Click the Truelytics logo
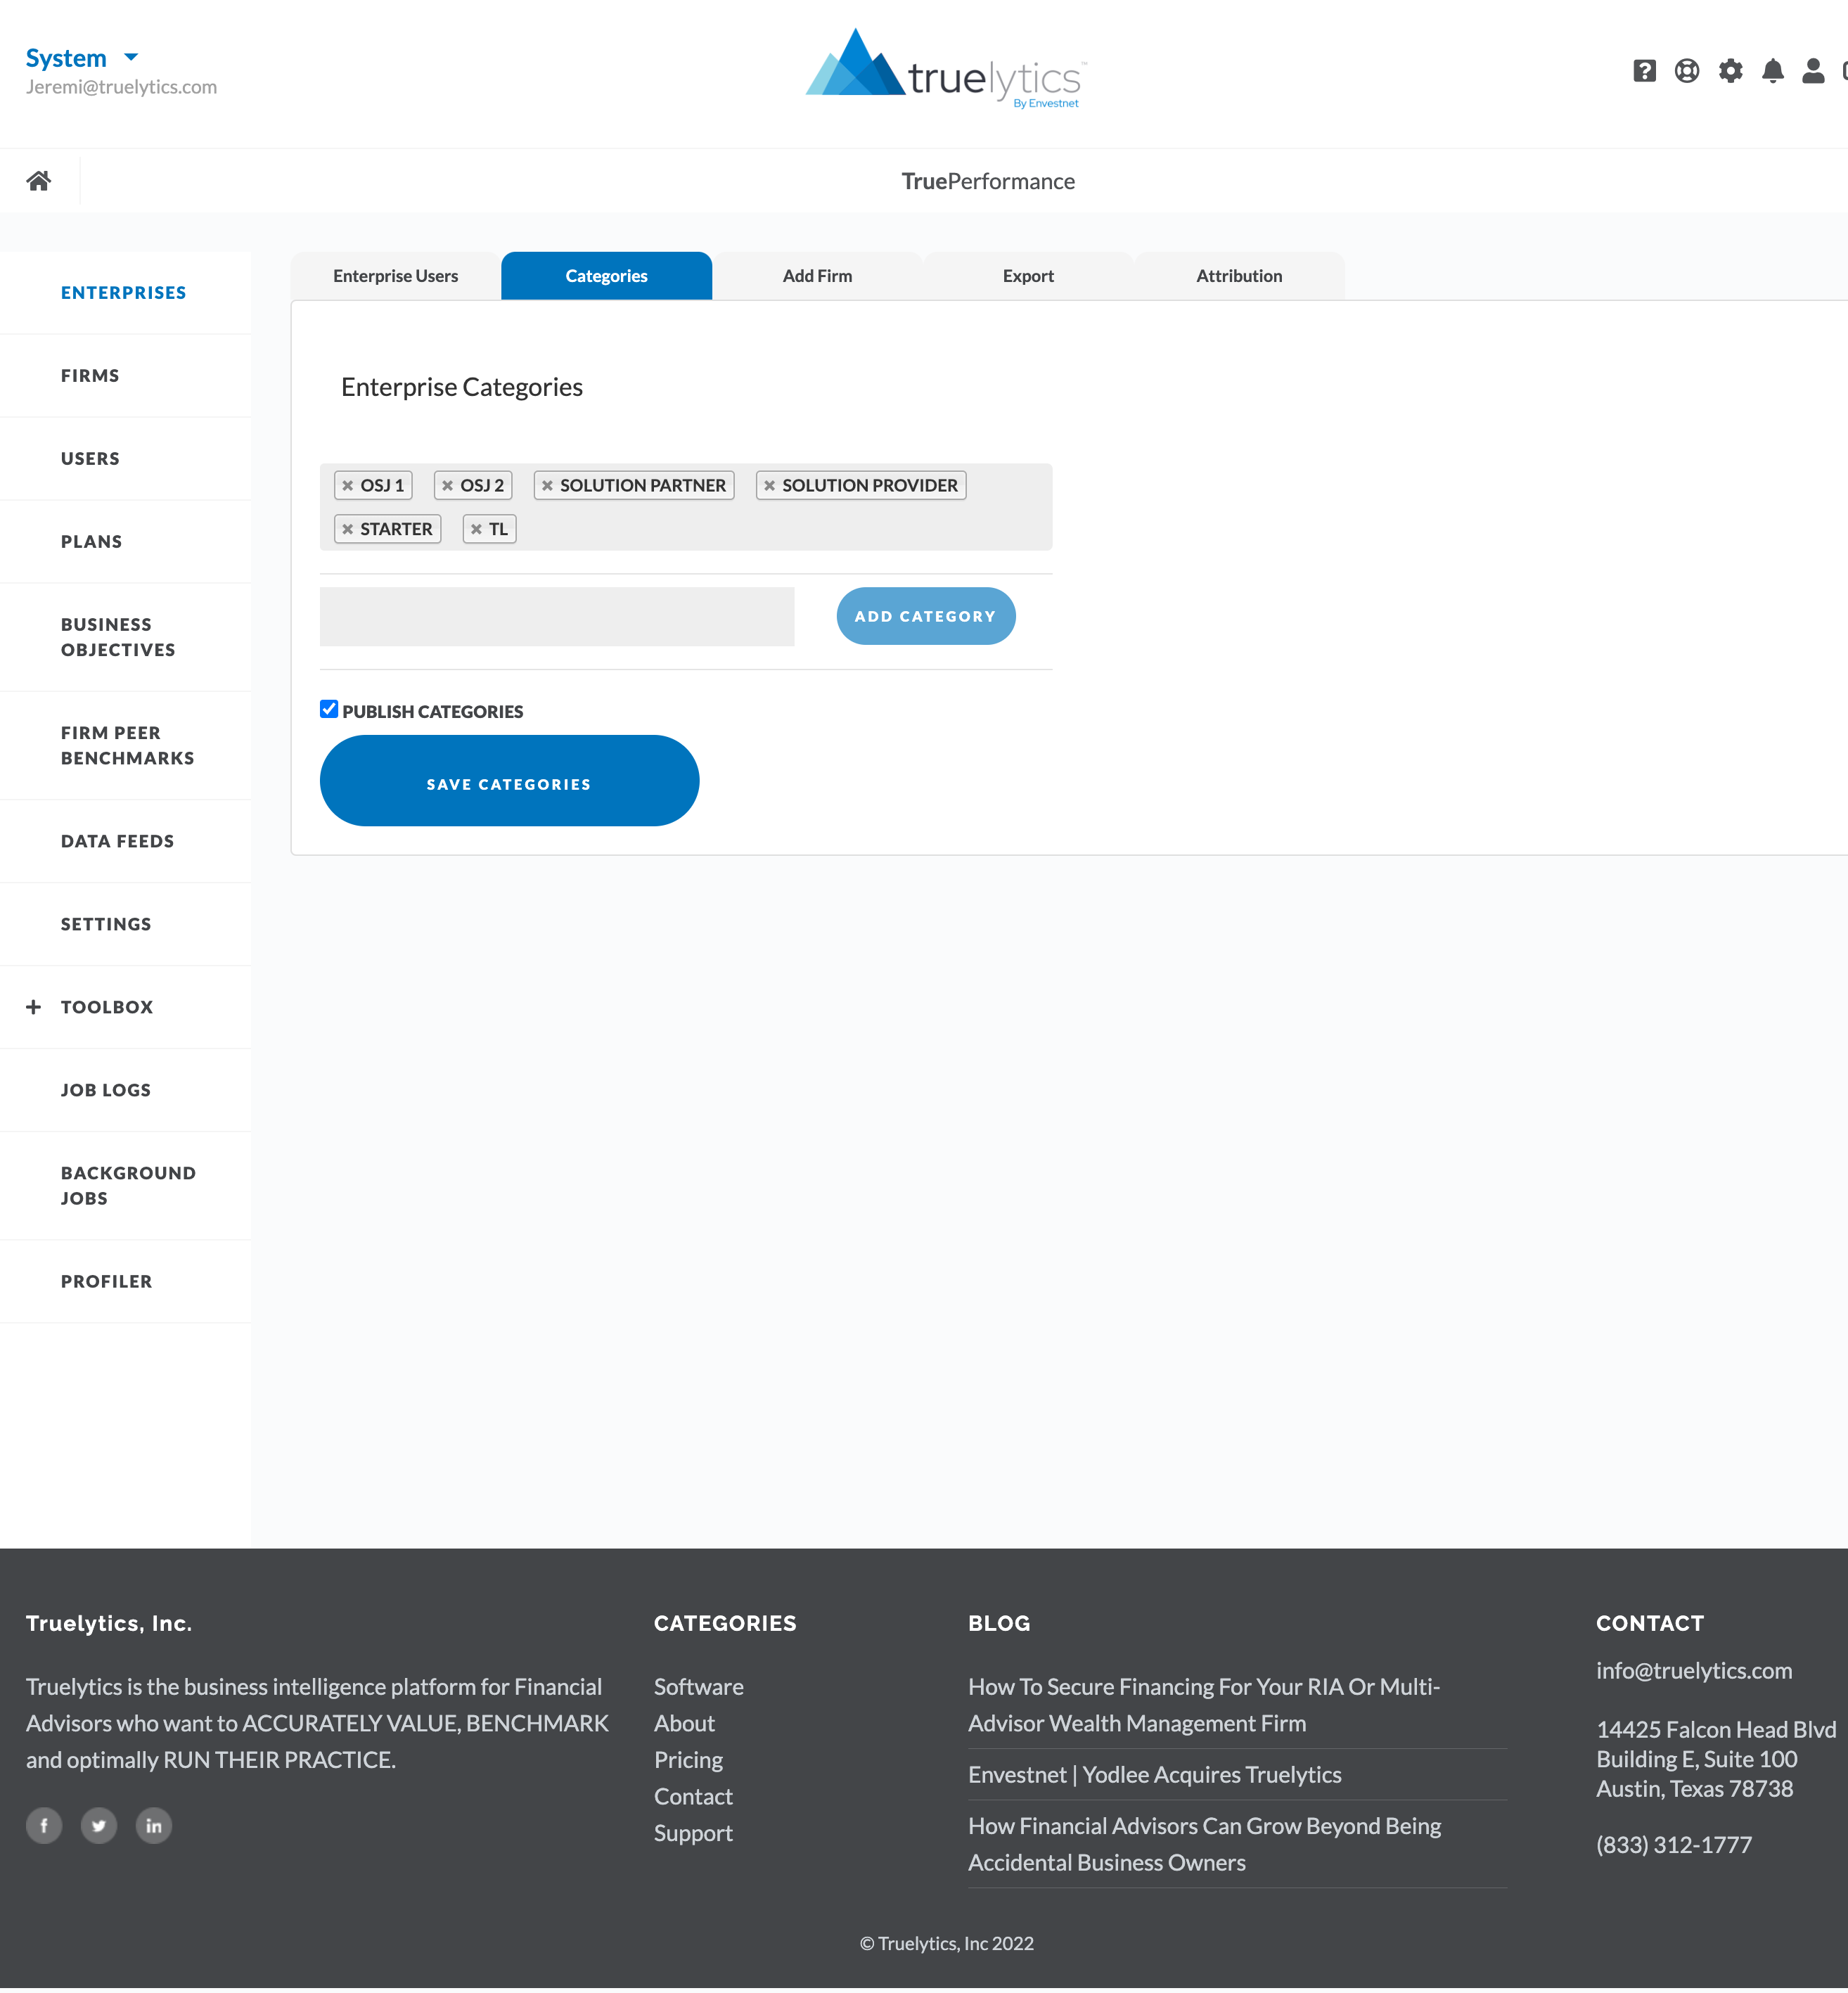 click(x=945, y=69)
